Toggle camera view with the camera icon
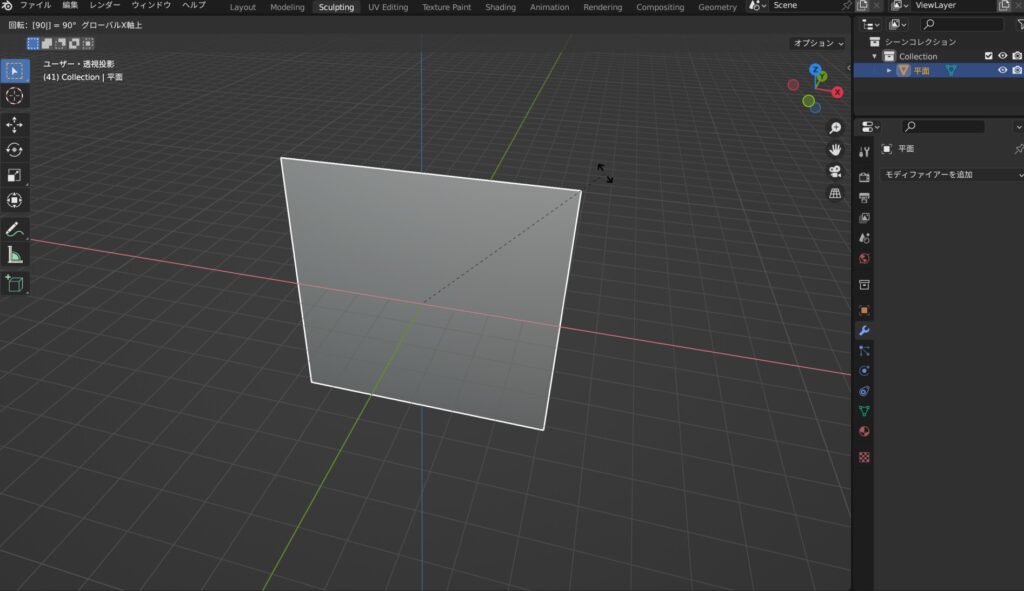Viewport: 1024px width, 591px height. click(x=835, y=171)
